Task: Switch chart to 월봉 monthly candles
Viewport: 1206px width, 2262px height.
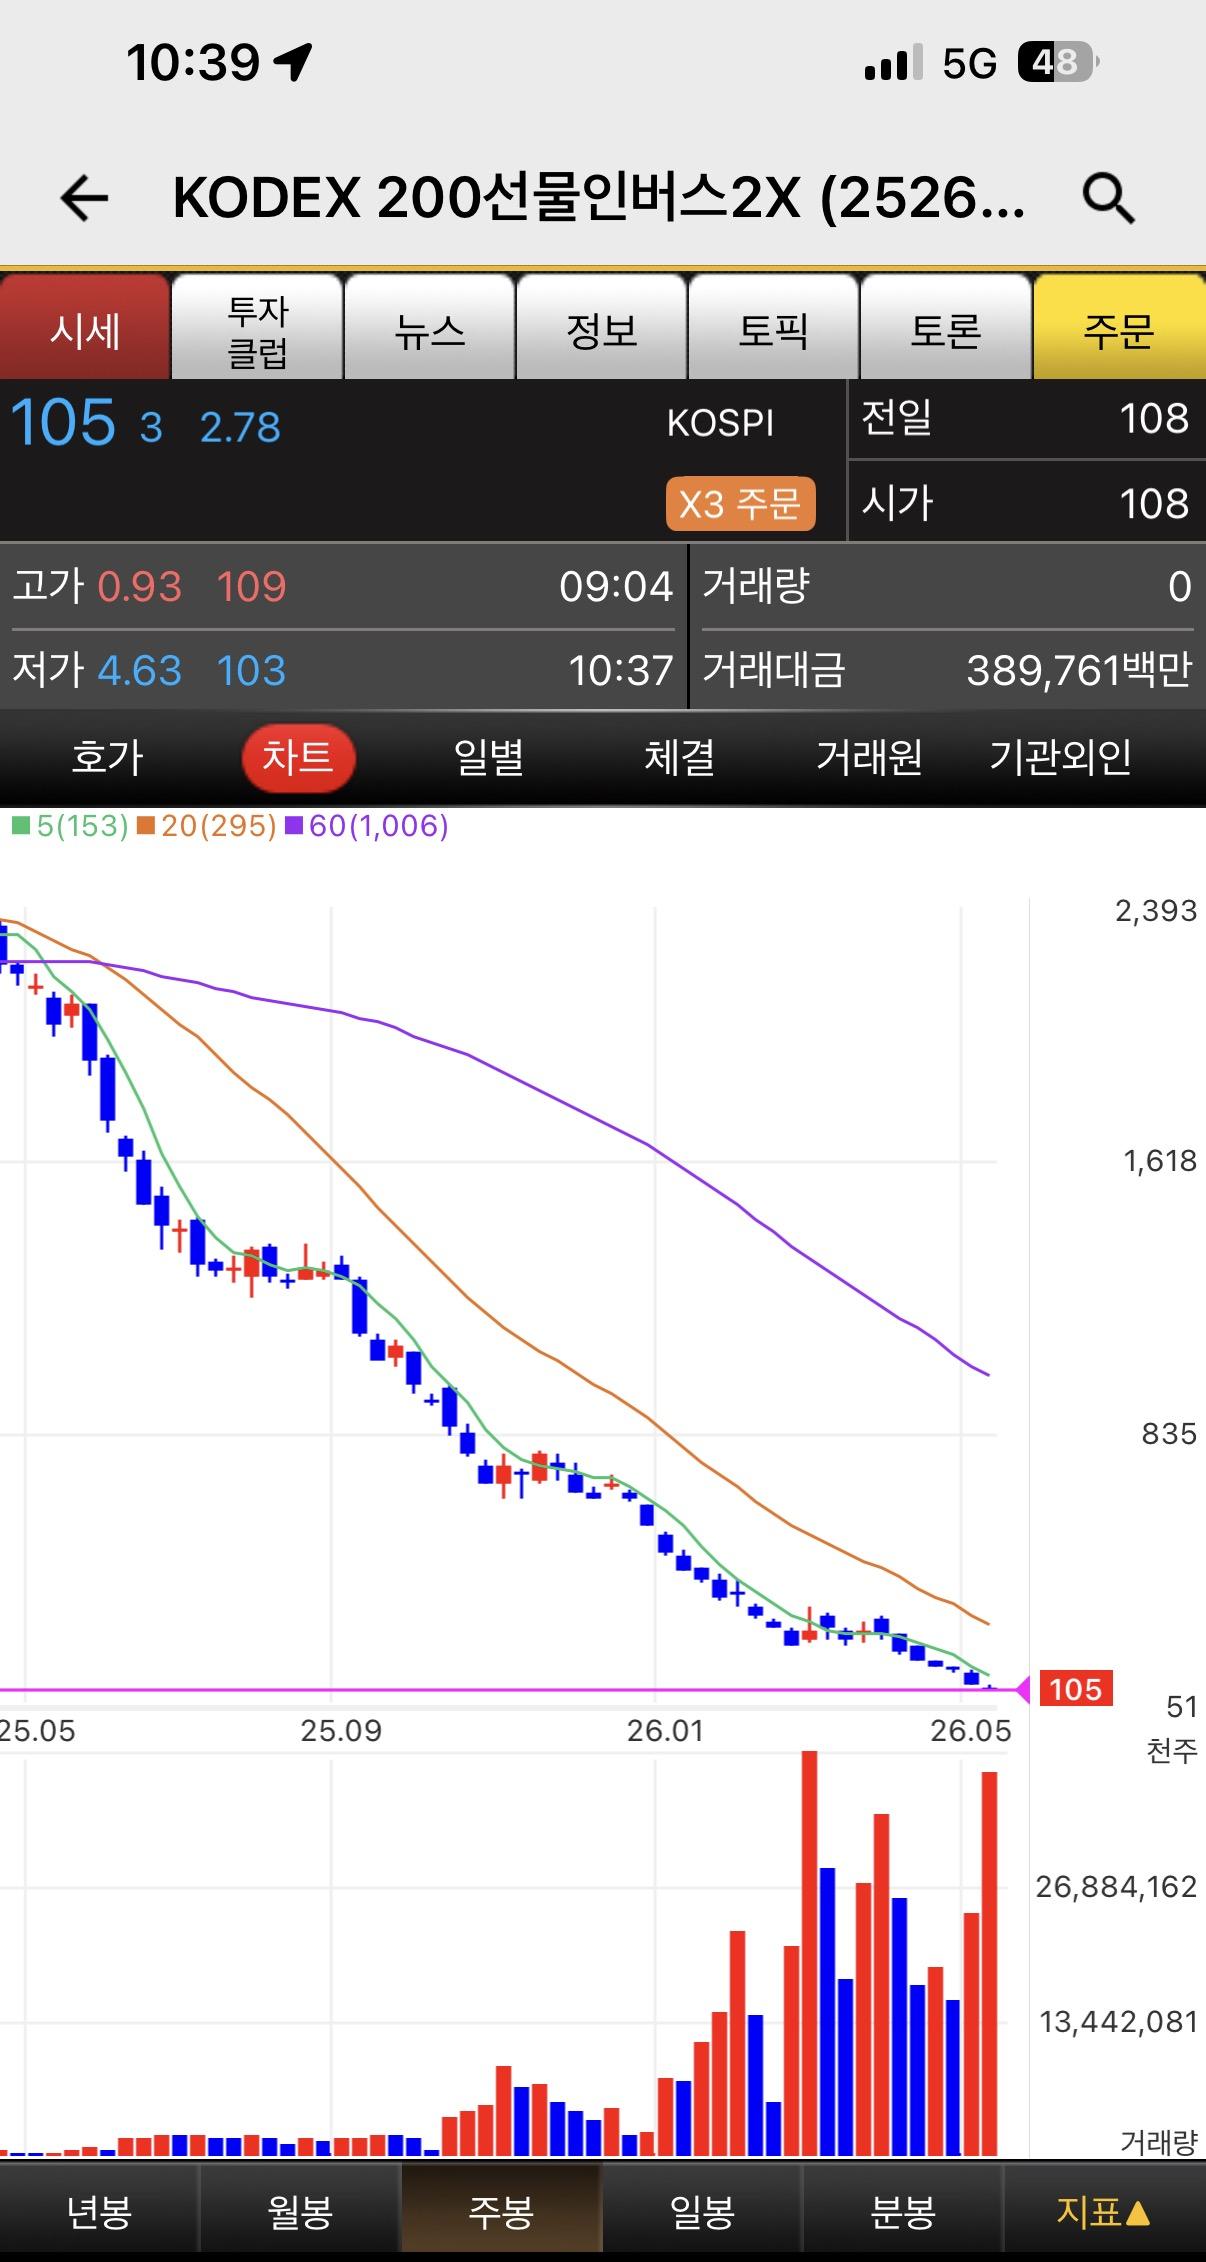Action: [300, 2212]
